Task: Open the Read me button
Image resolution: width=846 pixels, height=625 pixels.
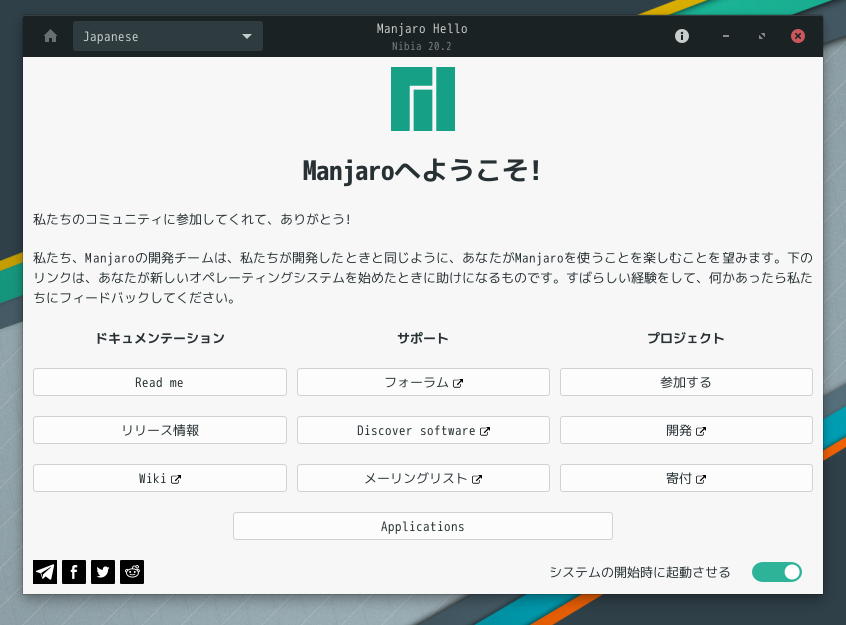Action: click(x=160, y=382)
